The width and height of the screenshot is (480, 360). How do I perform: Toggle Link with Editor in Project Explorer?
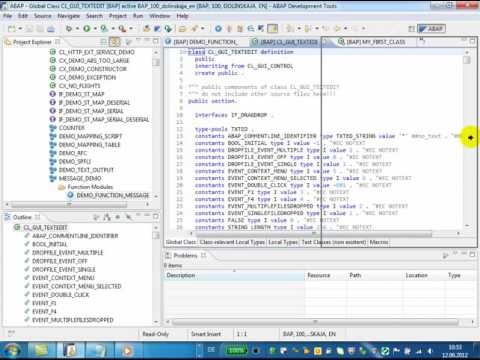pos(115,42)
